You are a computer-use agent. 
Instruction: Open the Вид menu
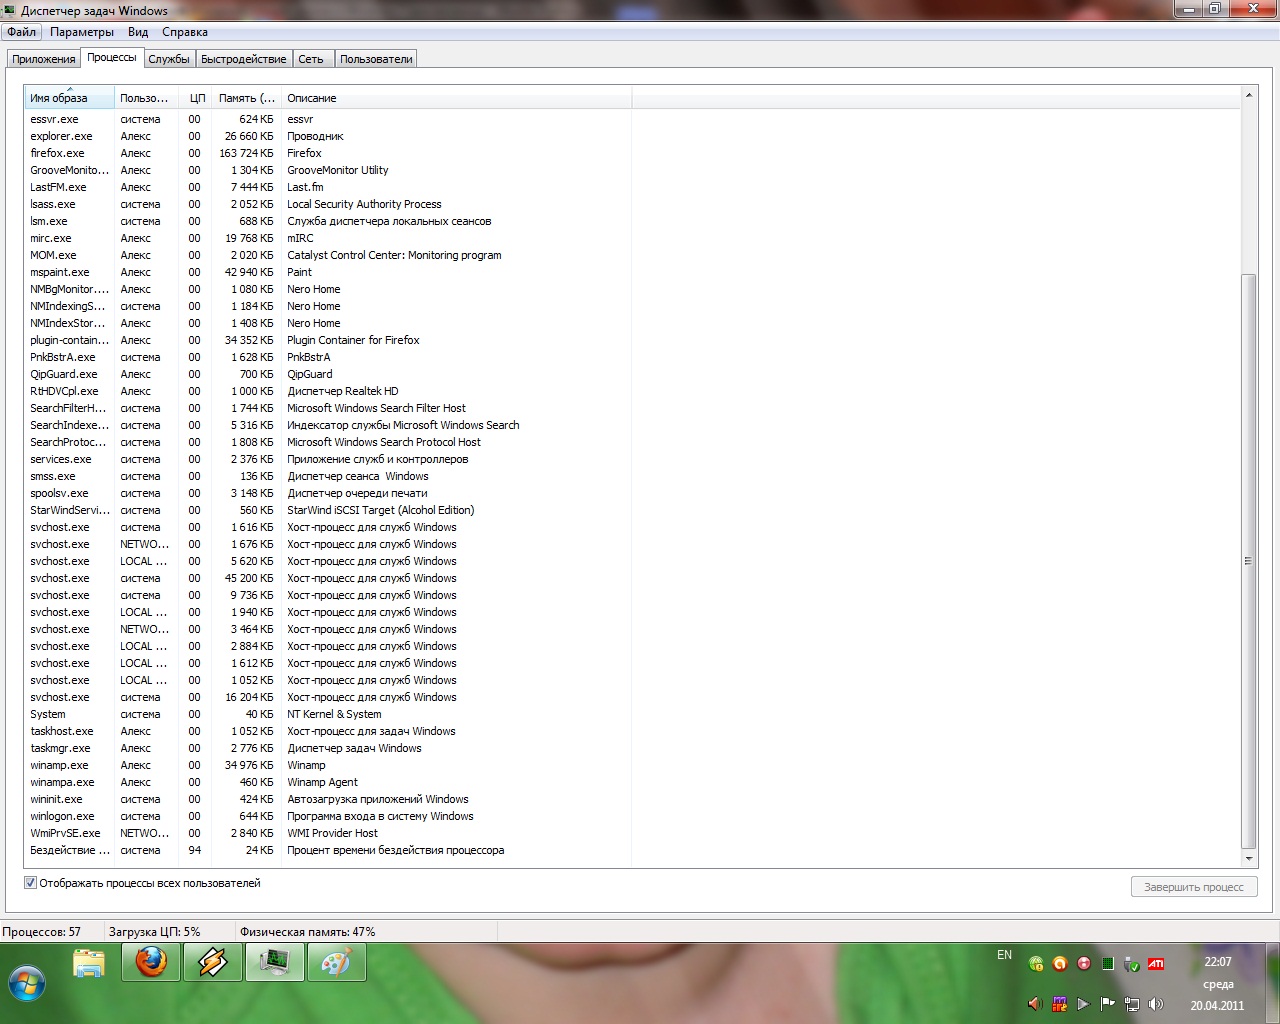(138, 32)
